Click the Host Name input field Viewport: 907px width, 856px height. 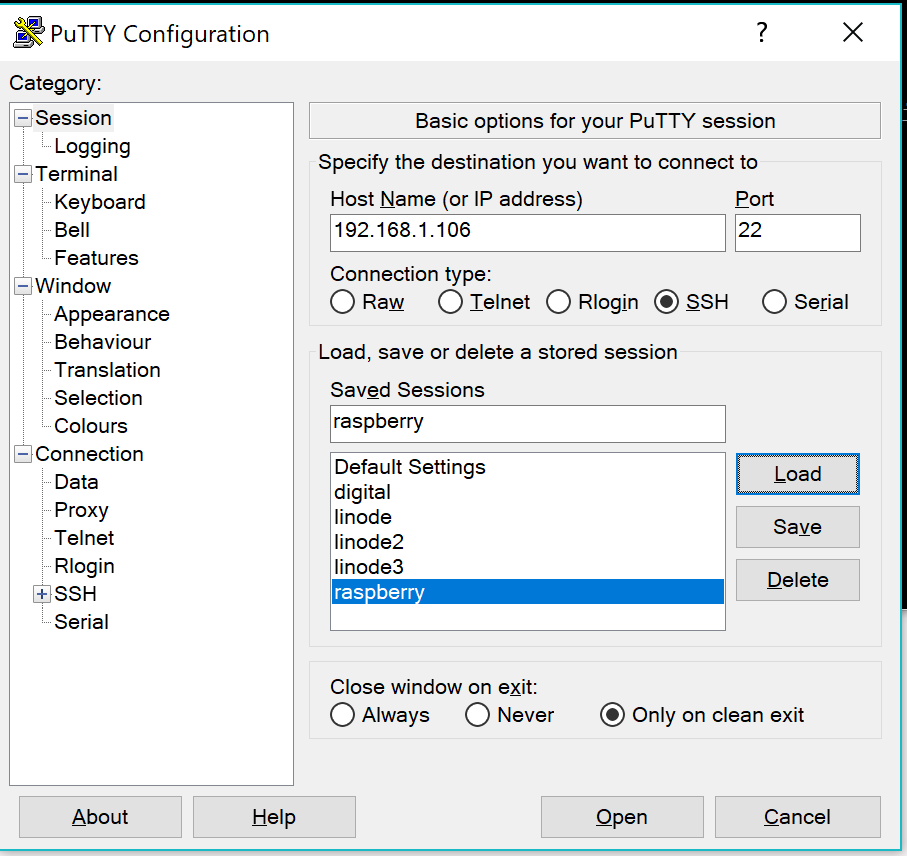[x=528, y=233]
